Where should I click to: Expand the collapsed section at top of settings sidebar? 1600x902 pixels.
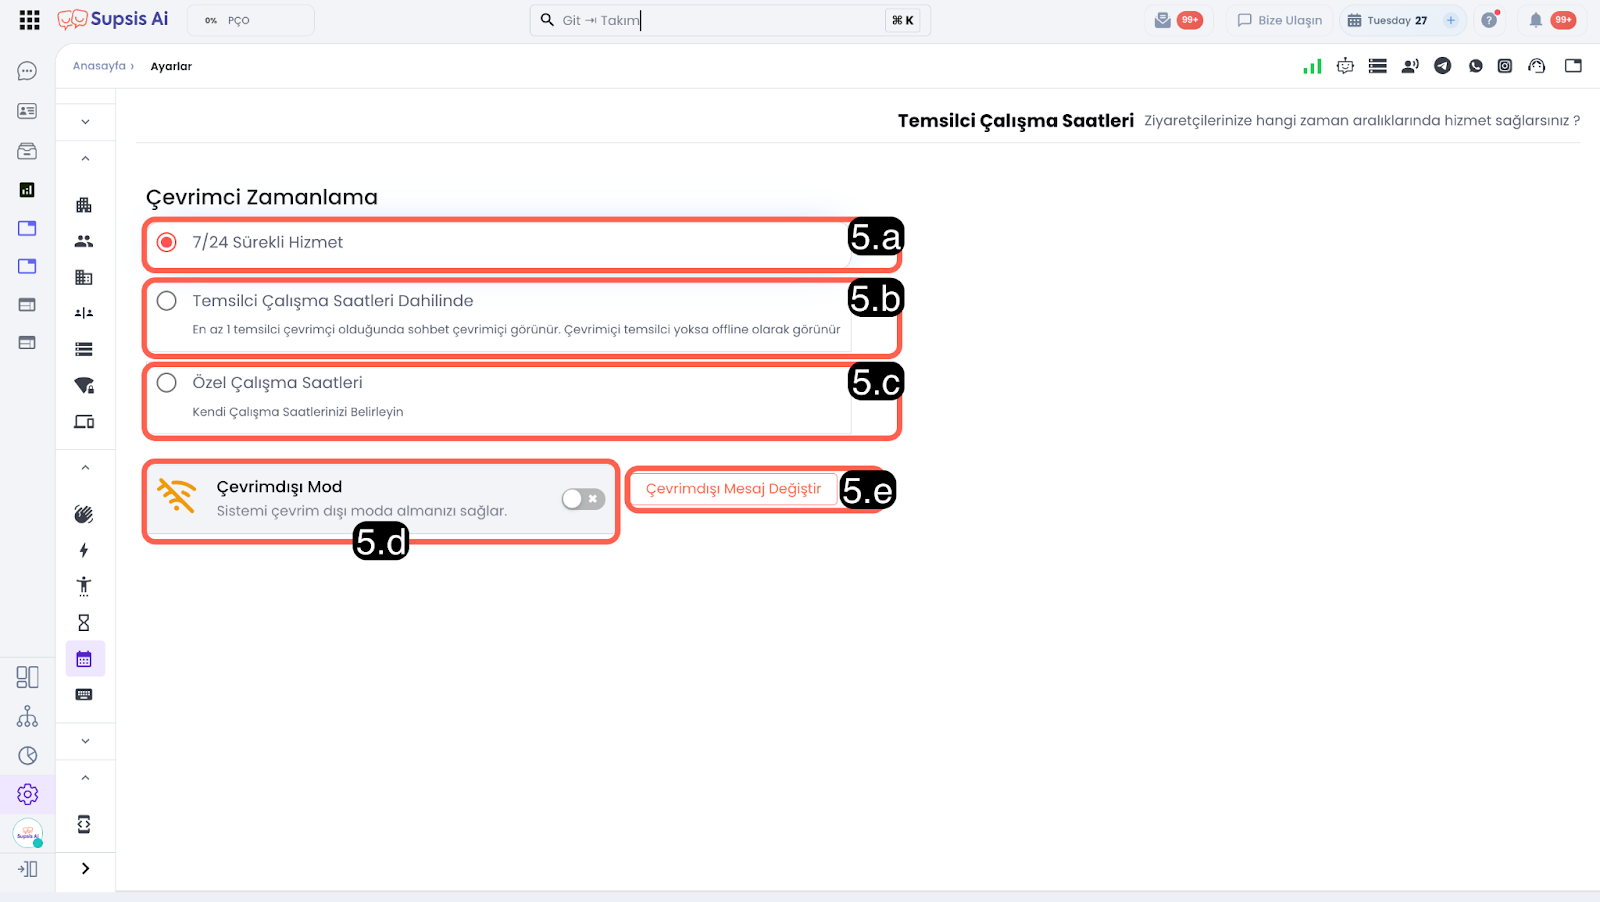(x=85, y=122)
